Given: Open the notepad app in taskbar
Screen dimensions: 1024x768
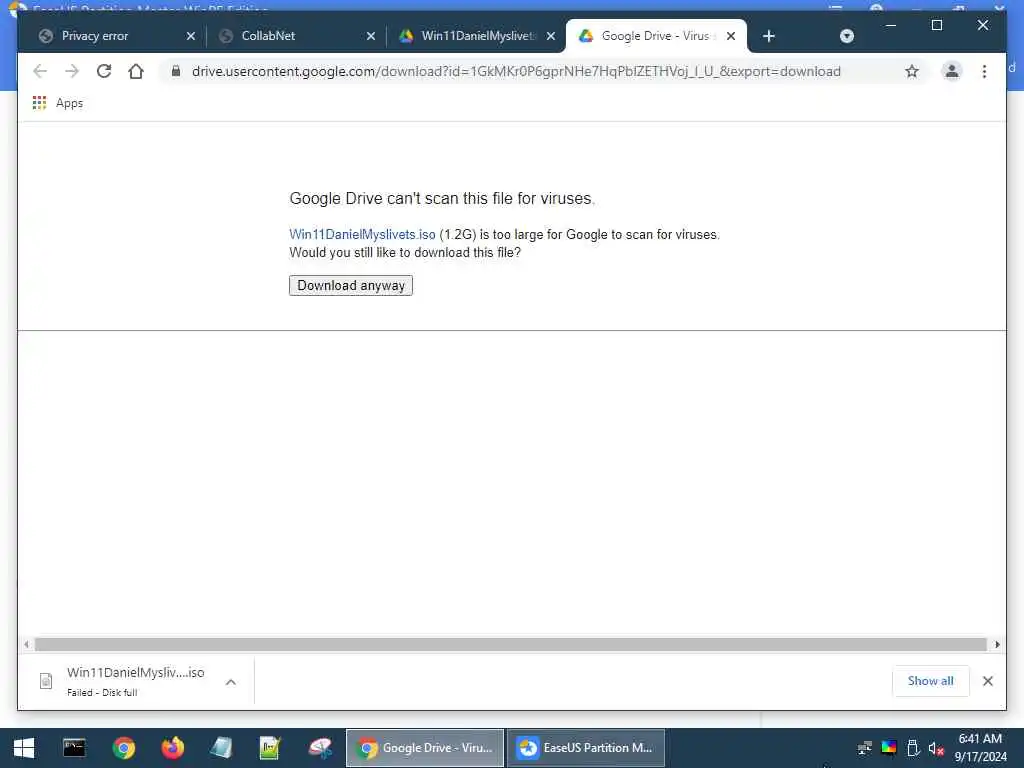Looking at the screenshot, I should coord(221,748).
